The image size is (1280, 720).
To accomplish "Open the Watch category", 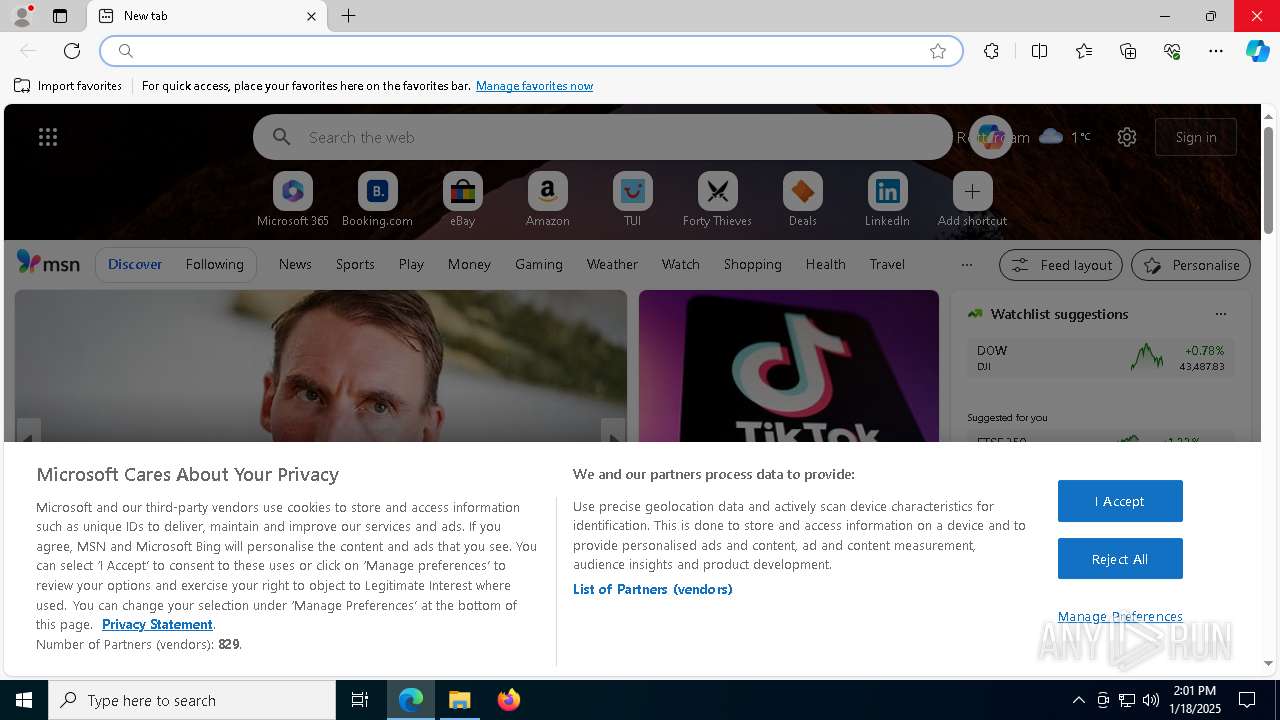I will (x=681, y=264).
